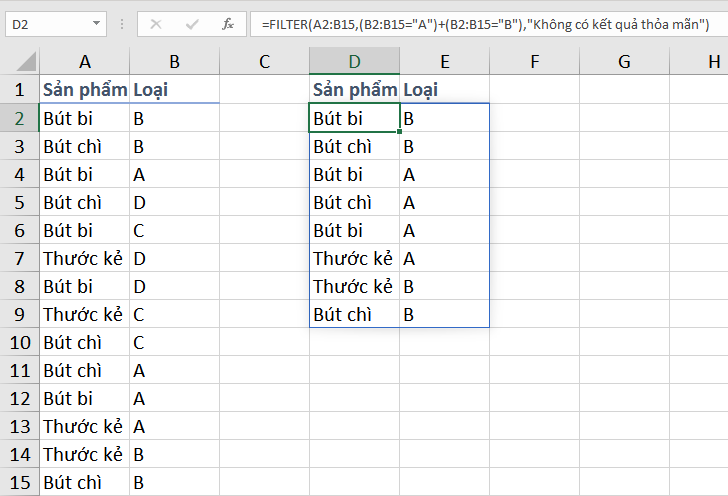Click cell B1 labeled Loại
Image resolution: width=728 pixels, height=496 pixels.
tap(174, 90)
